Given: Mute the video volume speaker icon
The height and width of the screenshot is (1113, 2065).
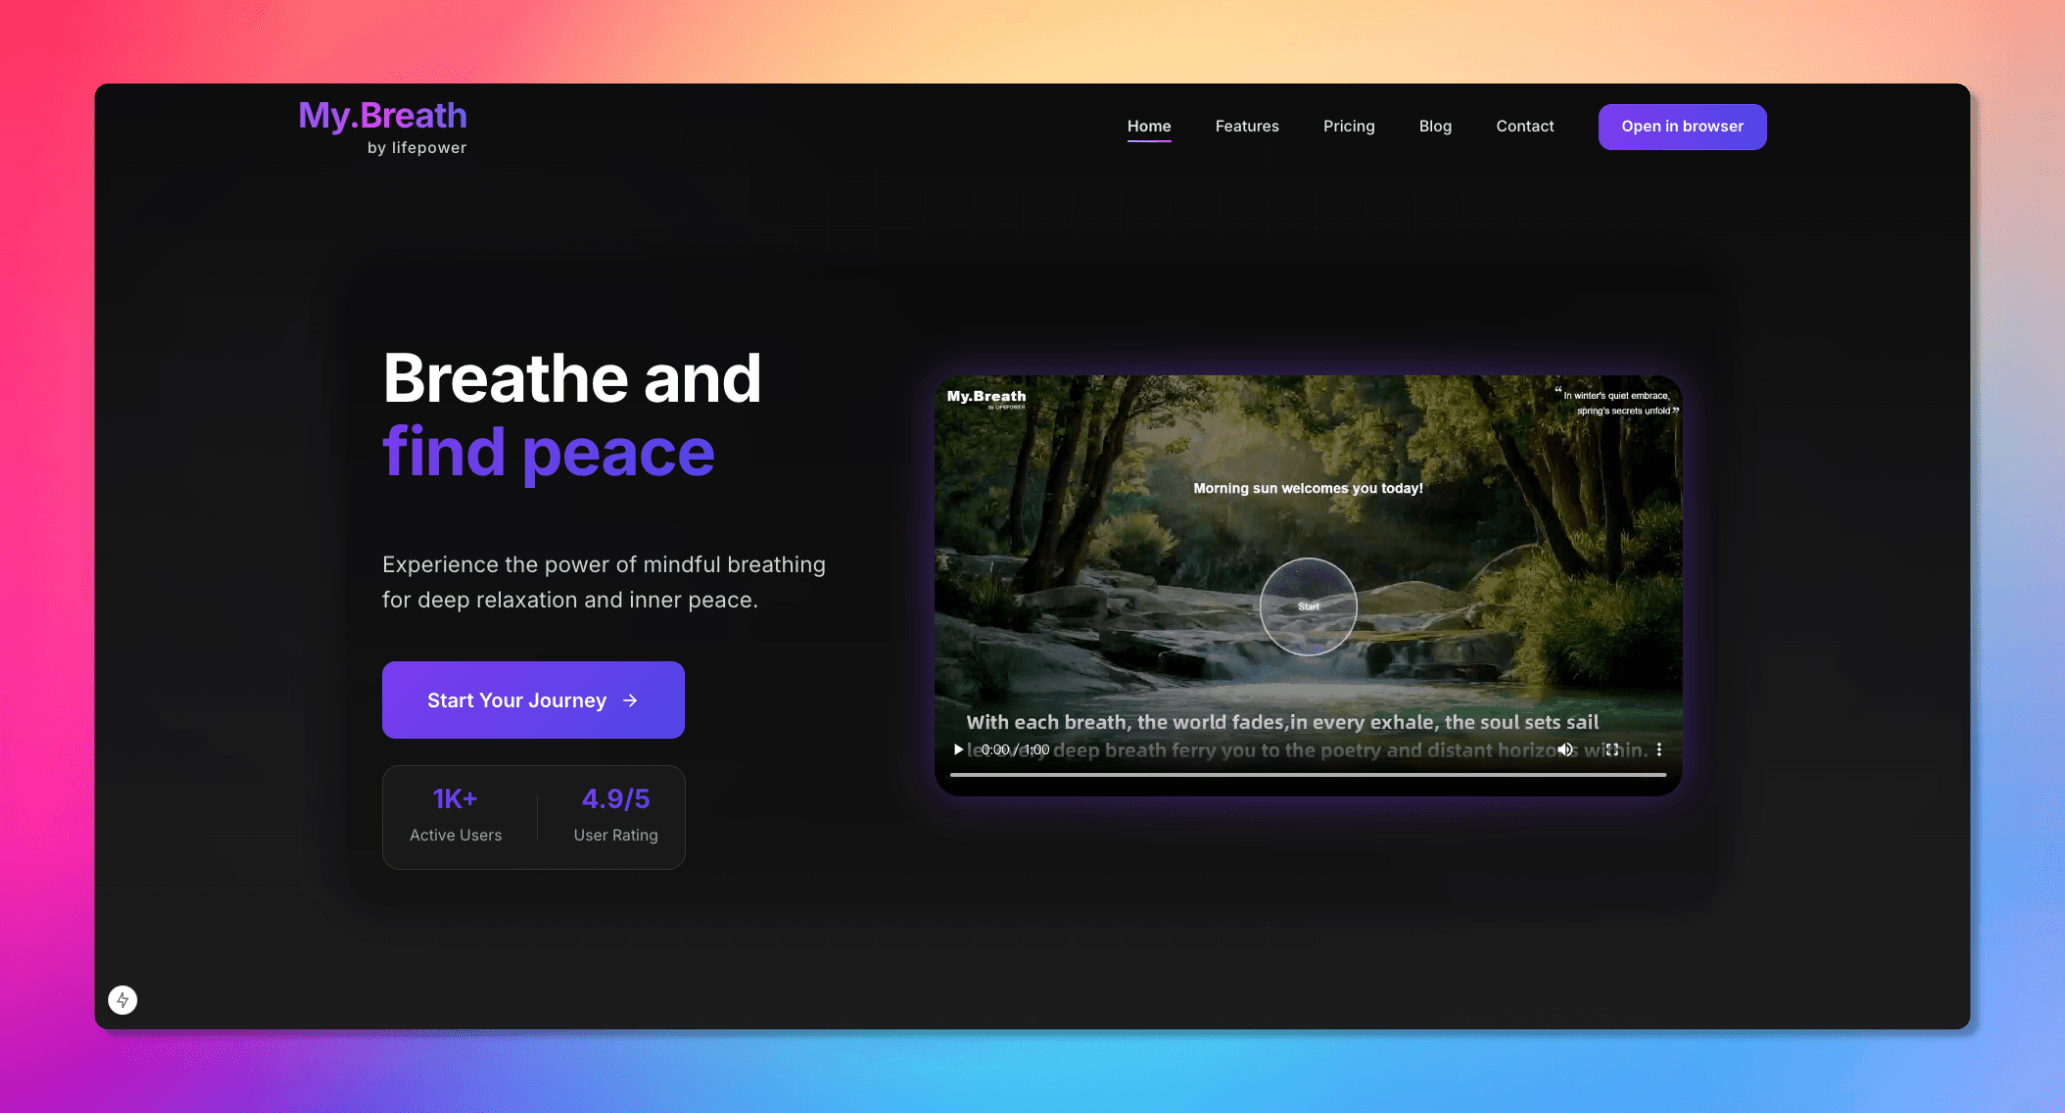Looking at the screenshot, I should [1565, 749].
